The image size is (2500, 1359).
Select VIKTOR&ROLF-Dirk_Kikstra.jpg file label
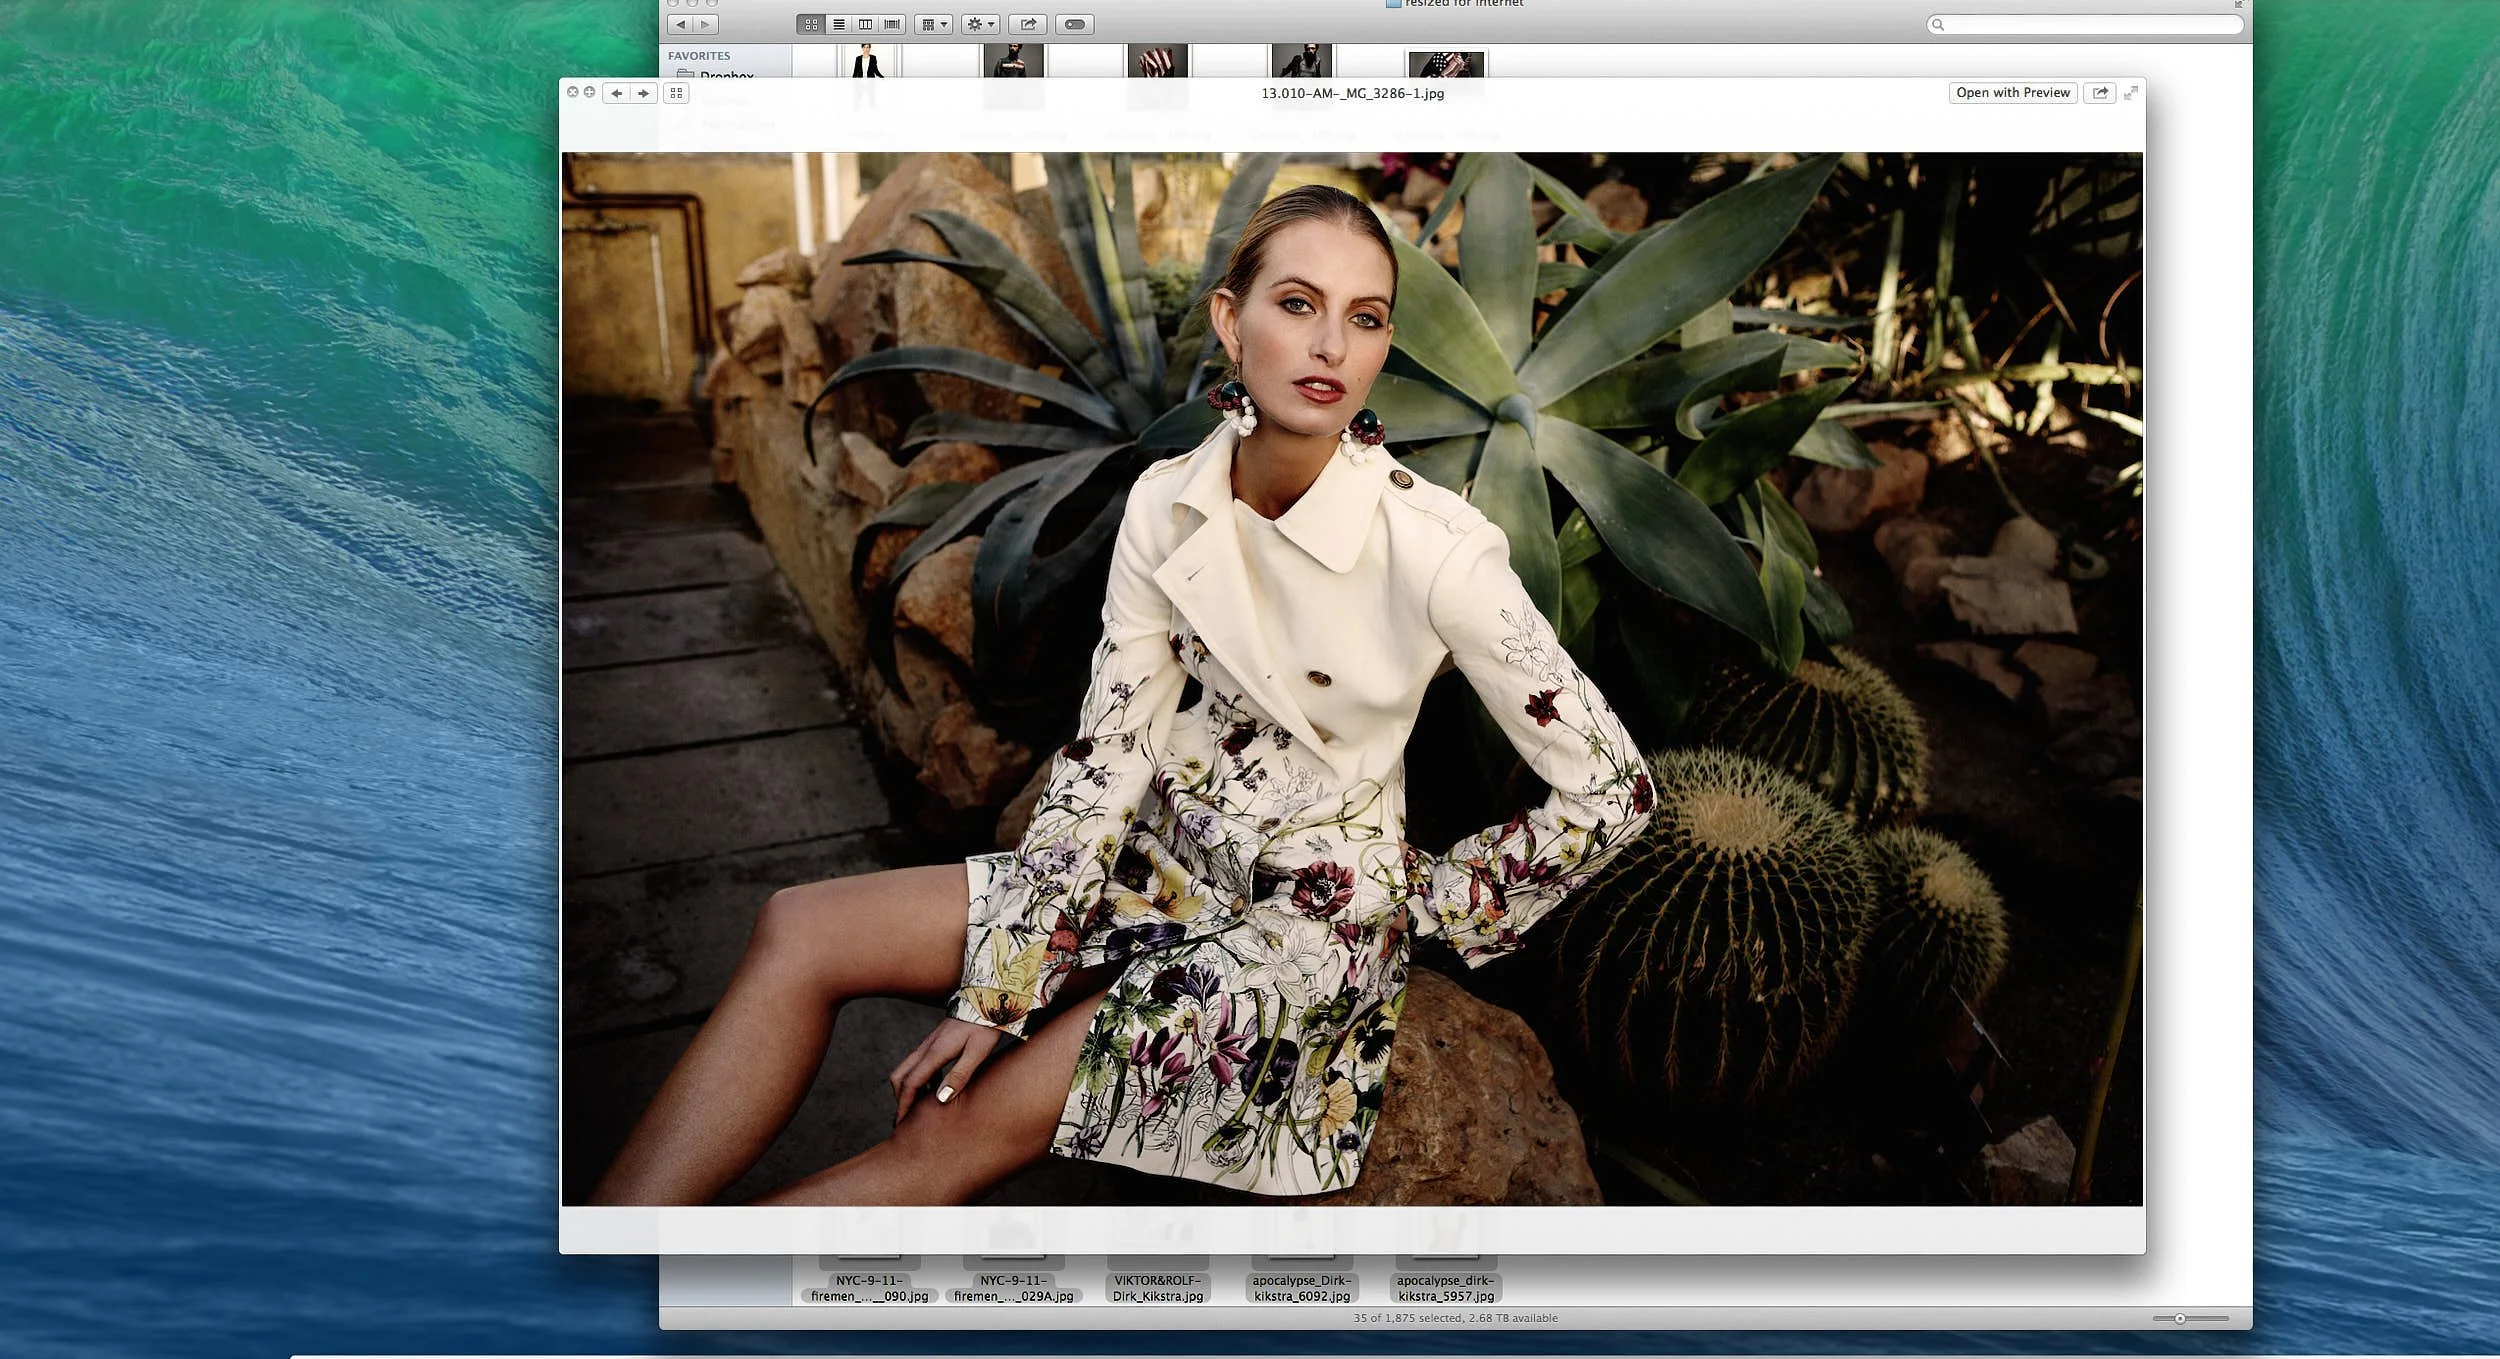1157,1288
